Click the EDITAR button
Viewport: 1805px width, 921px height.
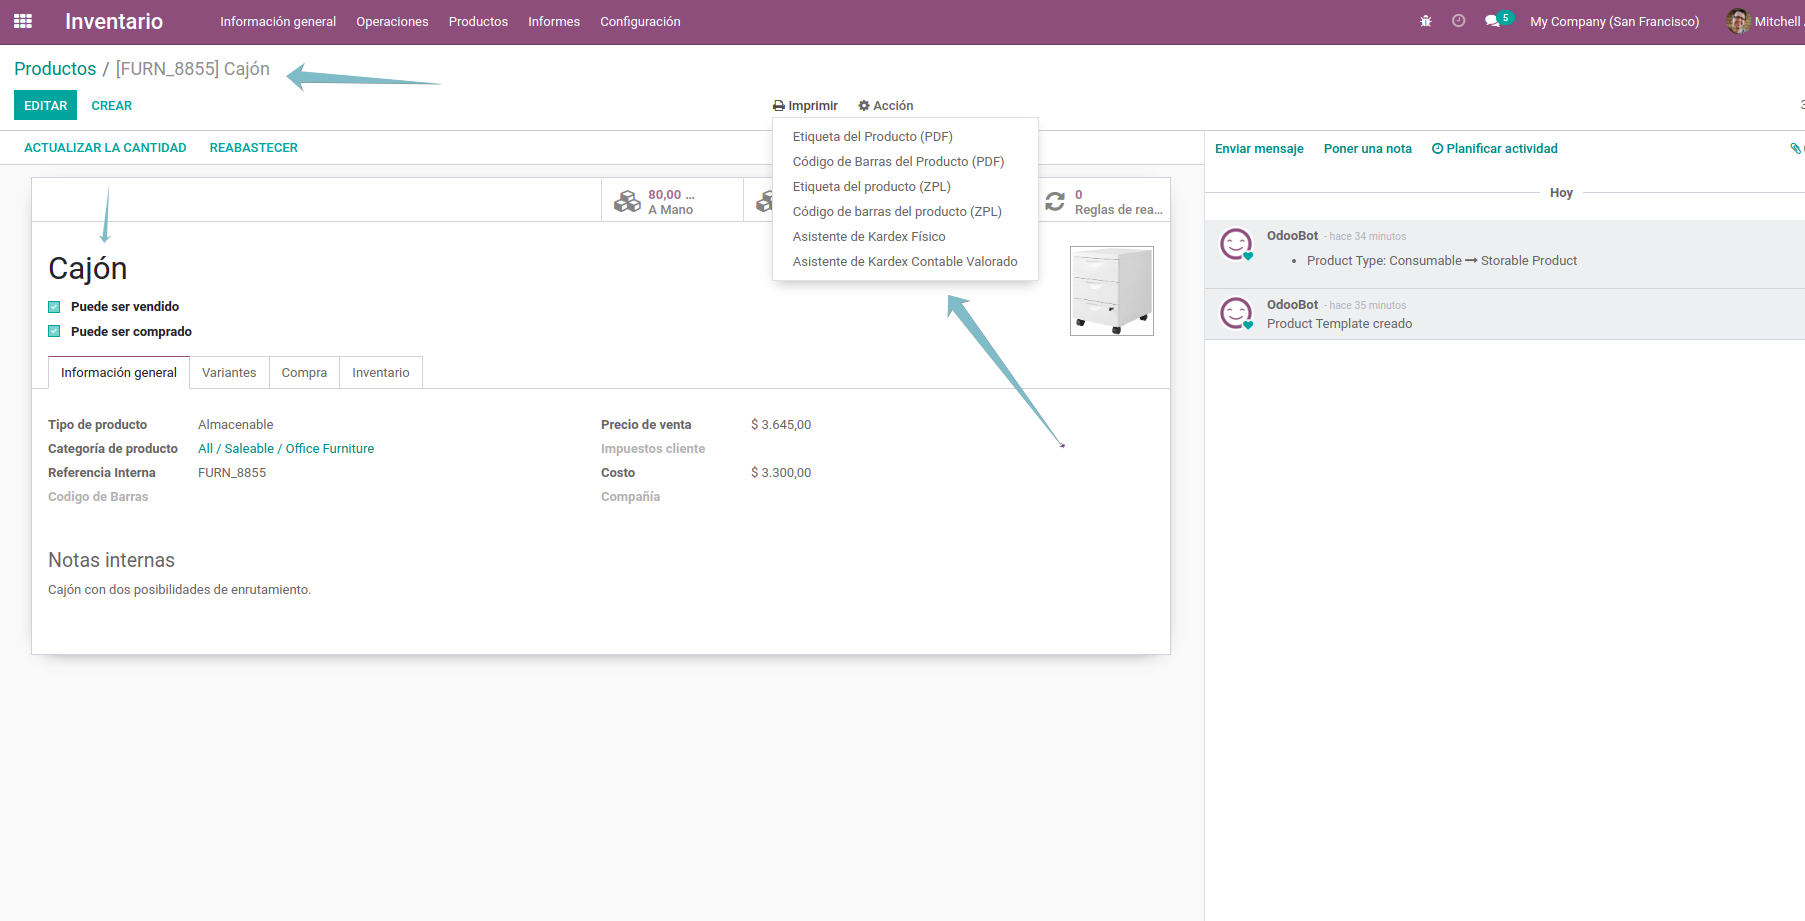pos(45,106)
